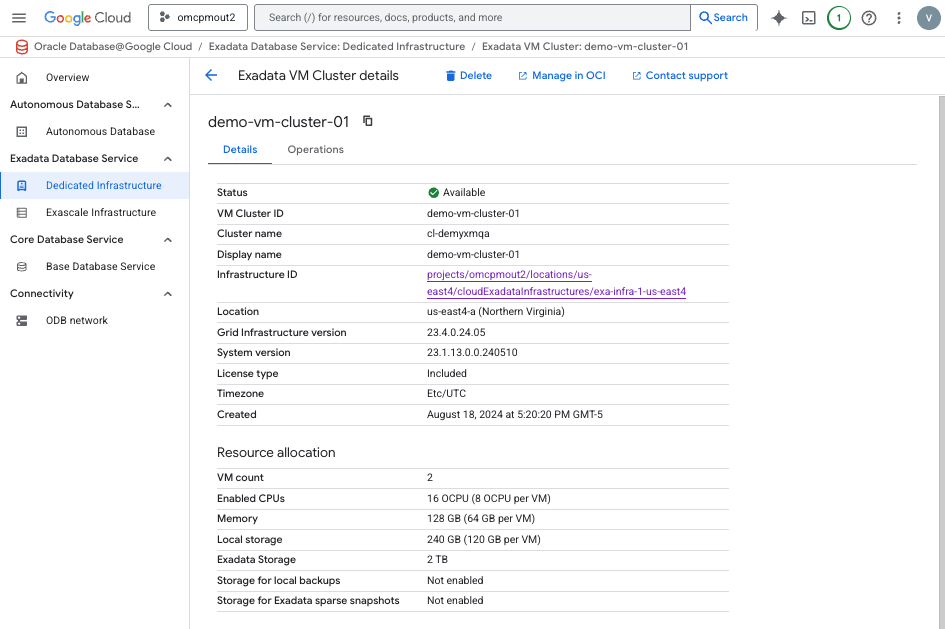Collapse the Connectivity section
Screen dimensions: 945x629
167,293
